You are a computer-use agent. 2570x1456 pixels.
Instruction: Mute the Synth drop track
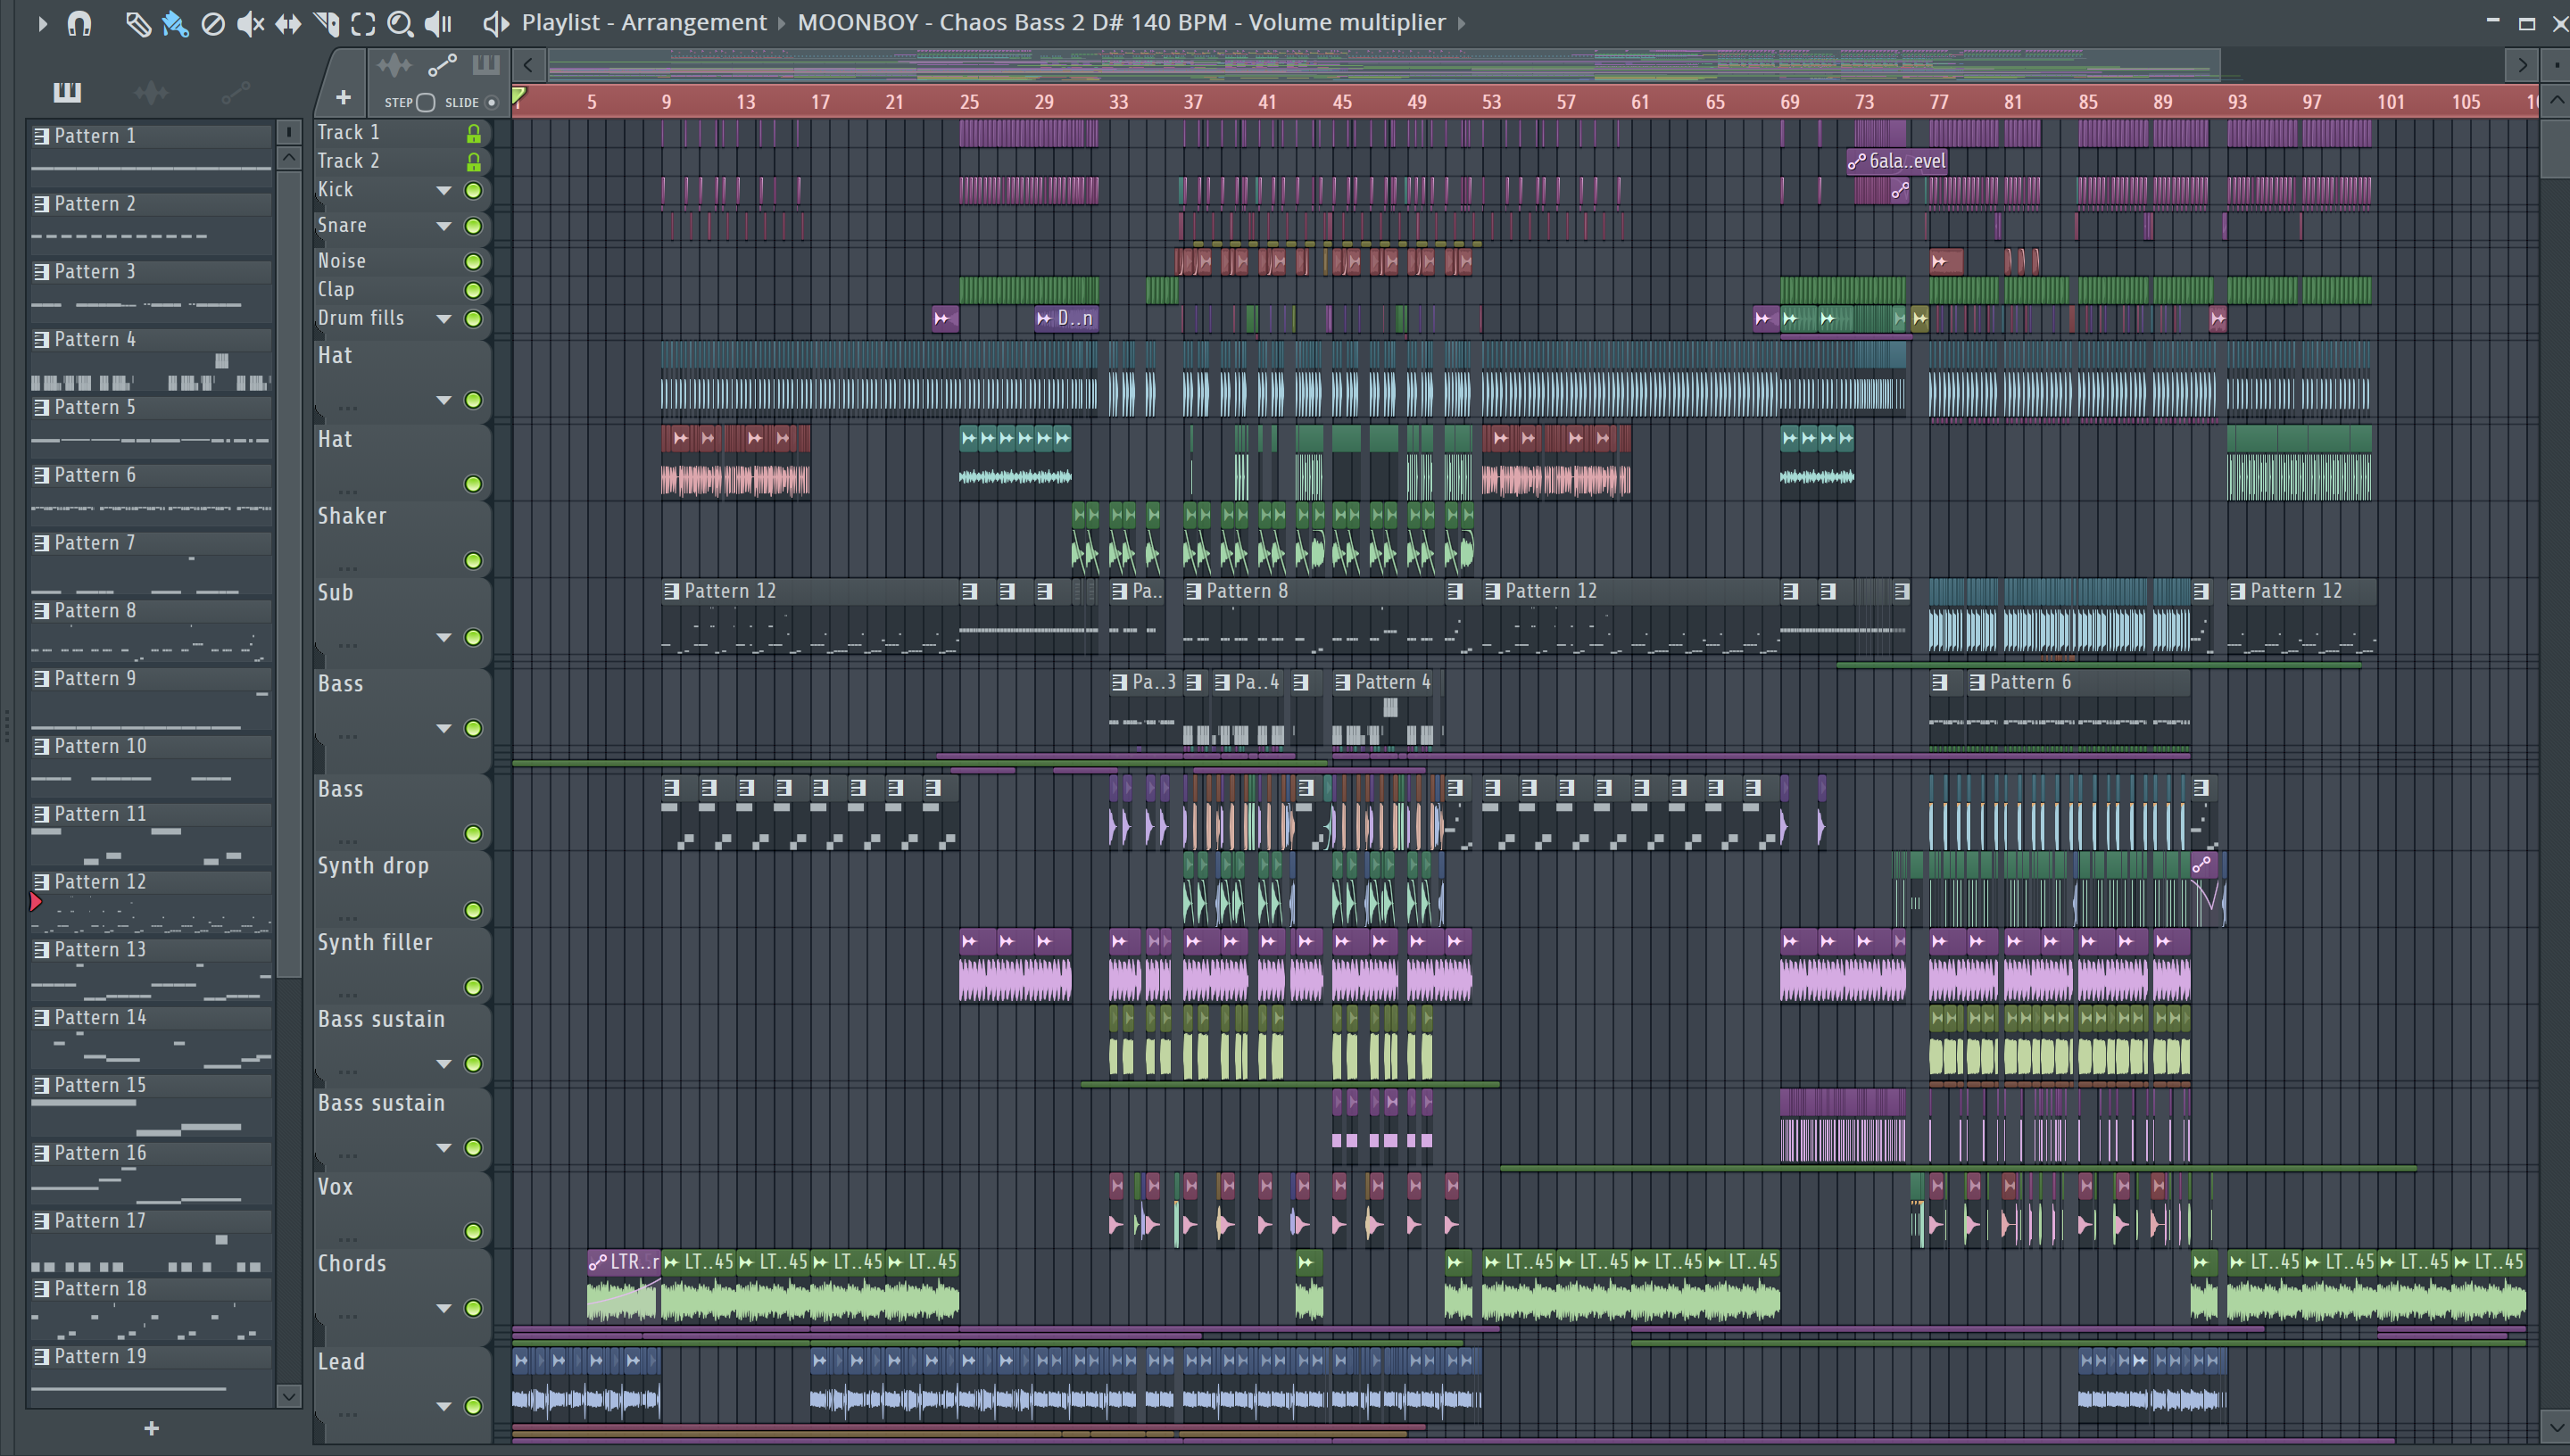click(x=474, y=911)
